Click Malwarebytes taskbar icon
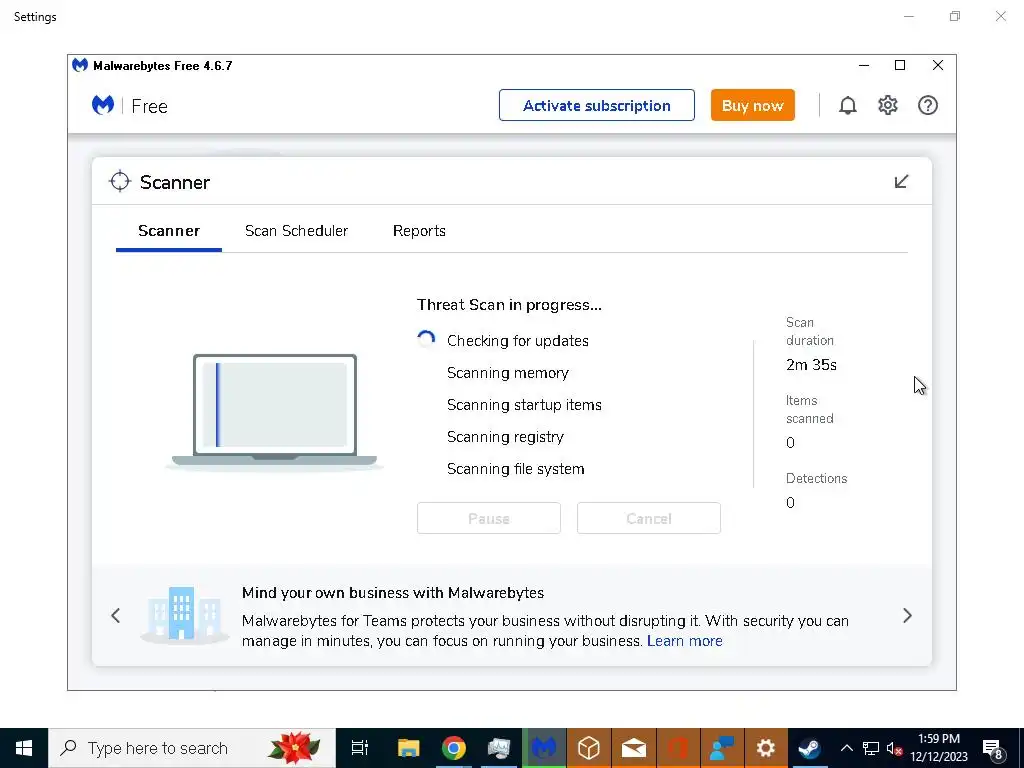Viewport: 1024px width, 768px height. tap(543, 748)
